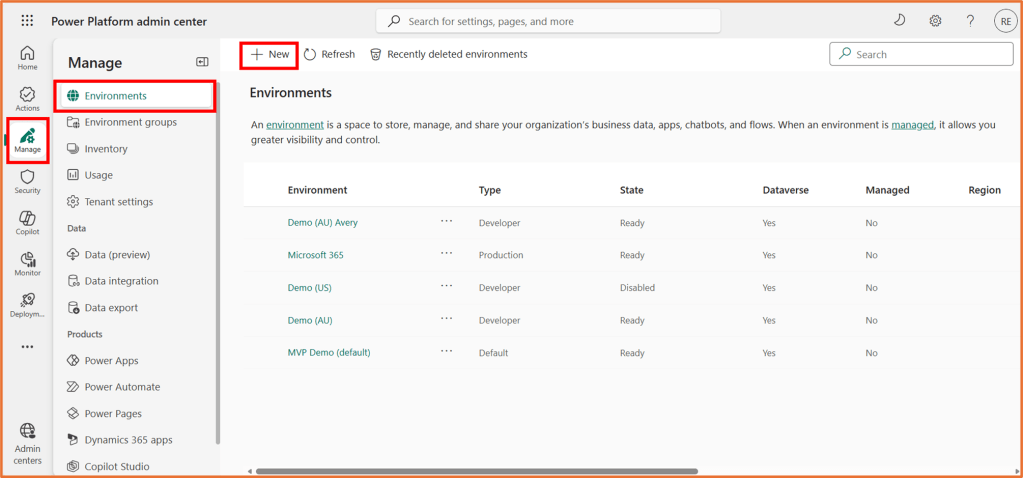Viewport: 1023px width, 478px height.
Task: Open the app launcher waffle icon
Action: [x=27, y=21]
